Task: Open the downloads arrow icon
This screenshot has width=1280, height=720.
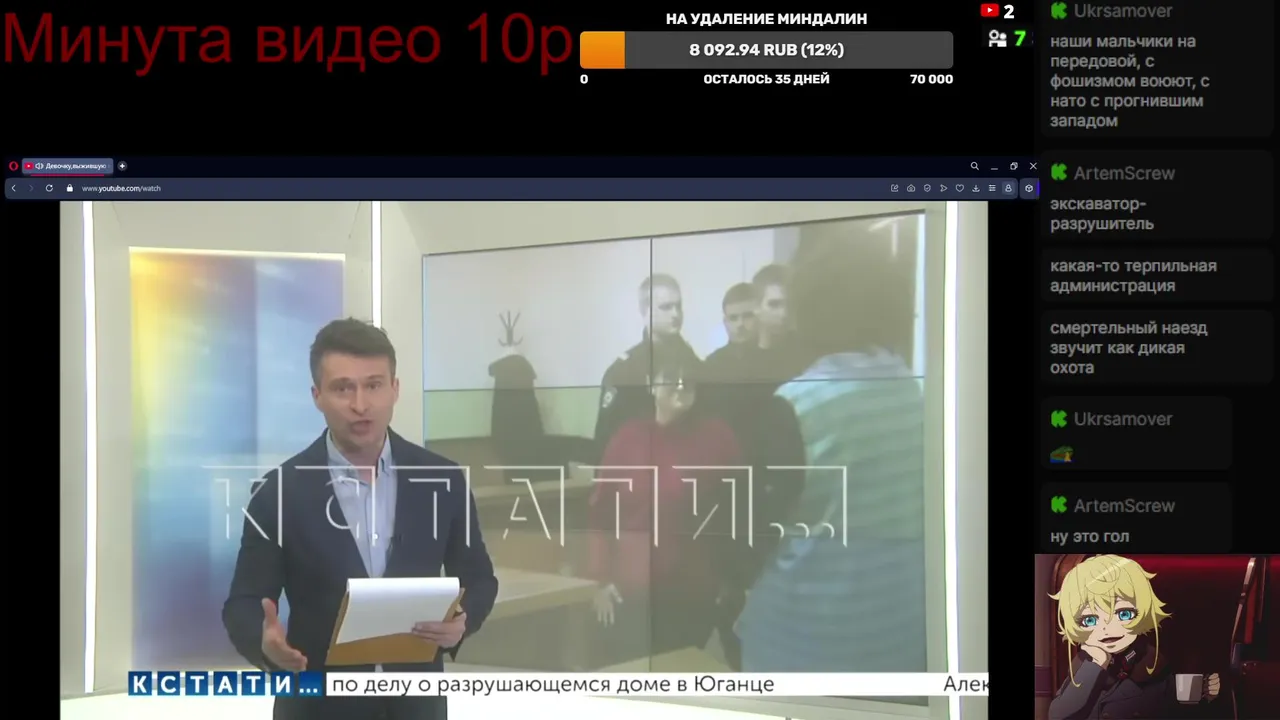Action: (975, 188)
